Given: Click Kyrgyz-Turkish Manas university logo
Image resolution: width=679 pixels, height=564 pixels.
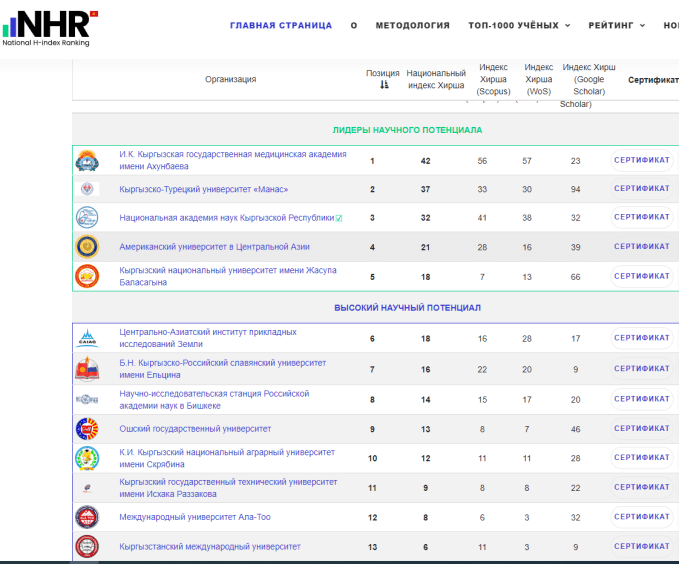Looking at the screenshot, I should coord(88,189).
